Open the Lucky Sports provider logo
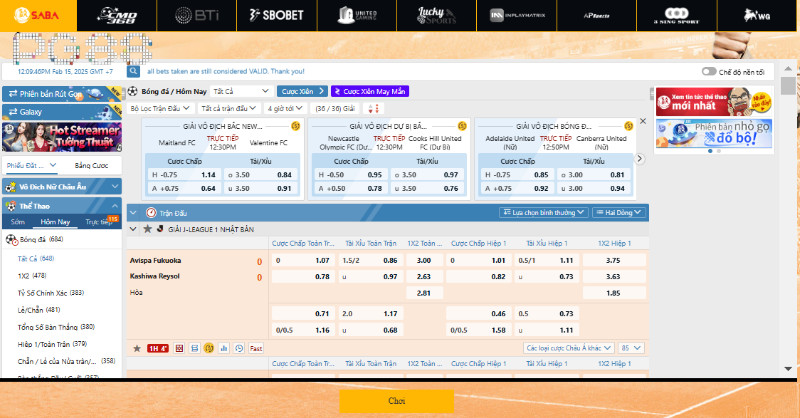 (435, 14)
